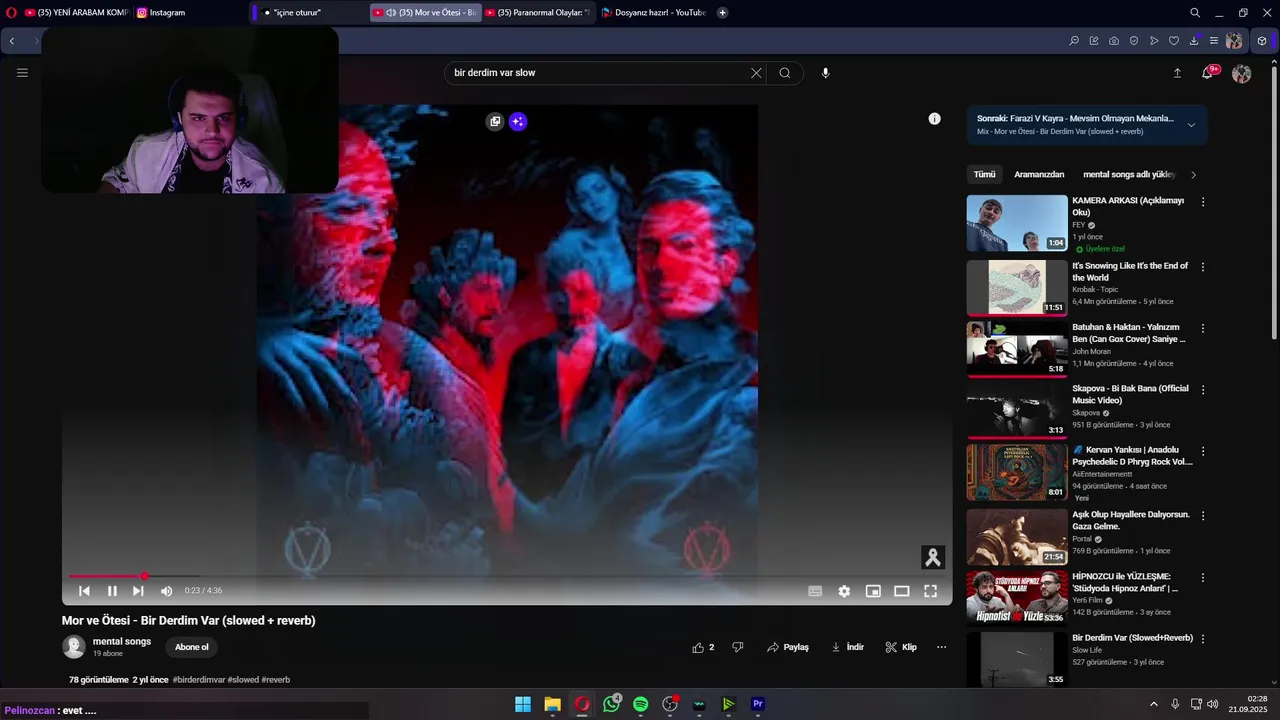Open more actions menu beside Klip
Screen dimensions: 1280x720
(941, 647)
